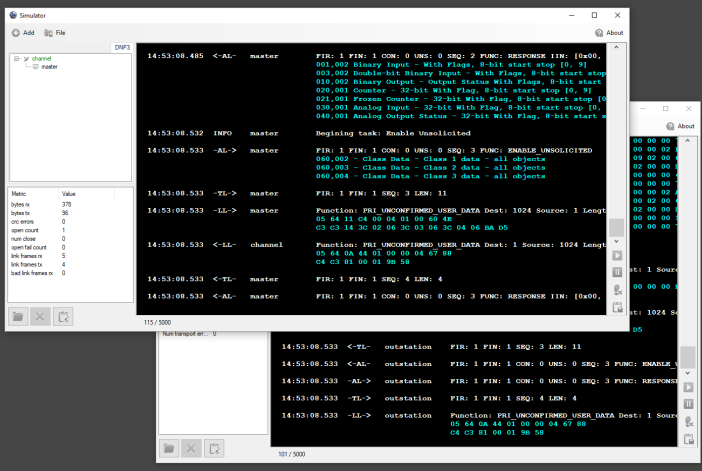Click the play icon beside the front log
This screenshot has height=471, width=702.
pyautogui.click(x=617, y=255)
